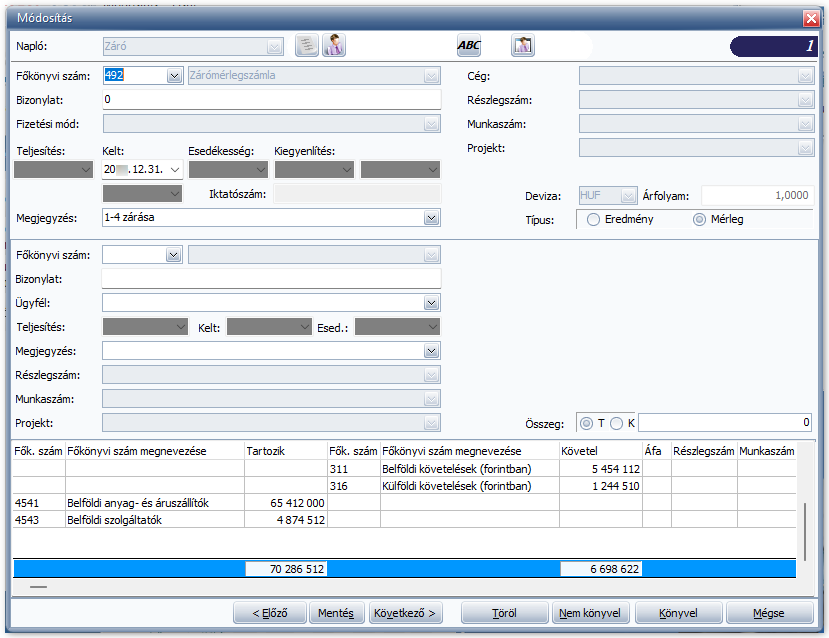Expand the header Megjegyzés 1-4 zárása dropdown
829x638 pixels.
(431, 218)
